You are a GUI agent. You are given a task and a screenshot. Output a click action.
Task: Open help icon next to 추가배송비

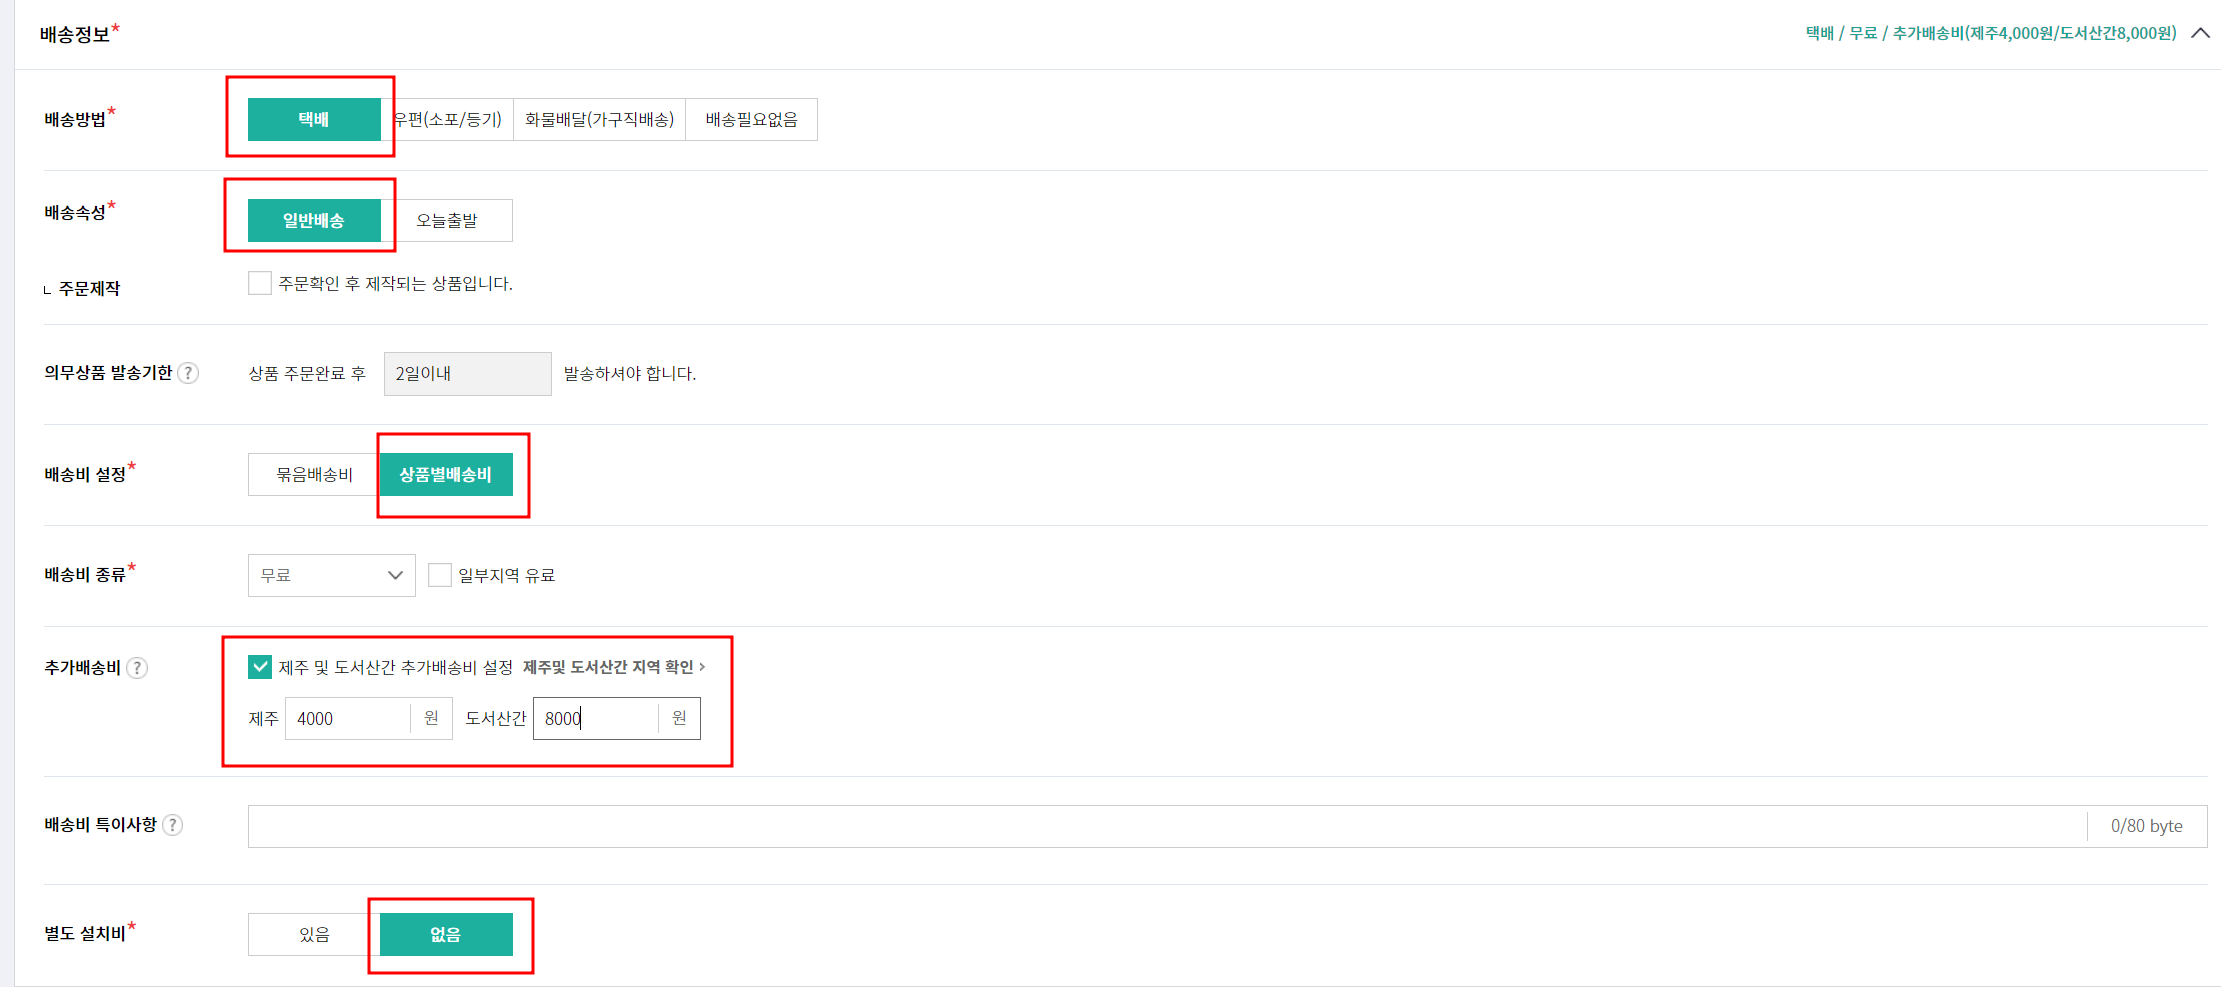pyautogui.click(x=137, y=667)
